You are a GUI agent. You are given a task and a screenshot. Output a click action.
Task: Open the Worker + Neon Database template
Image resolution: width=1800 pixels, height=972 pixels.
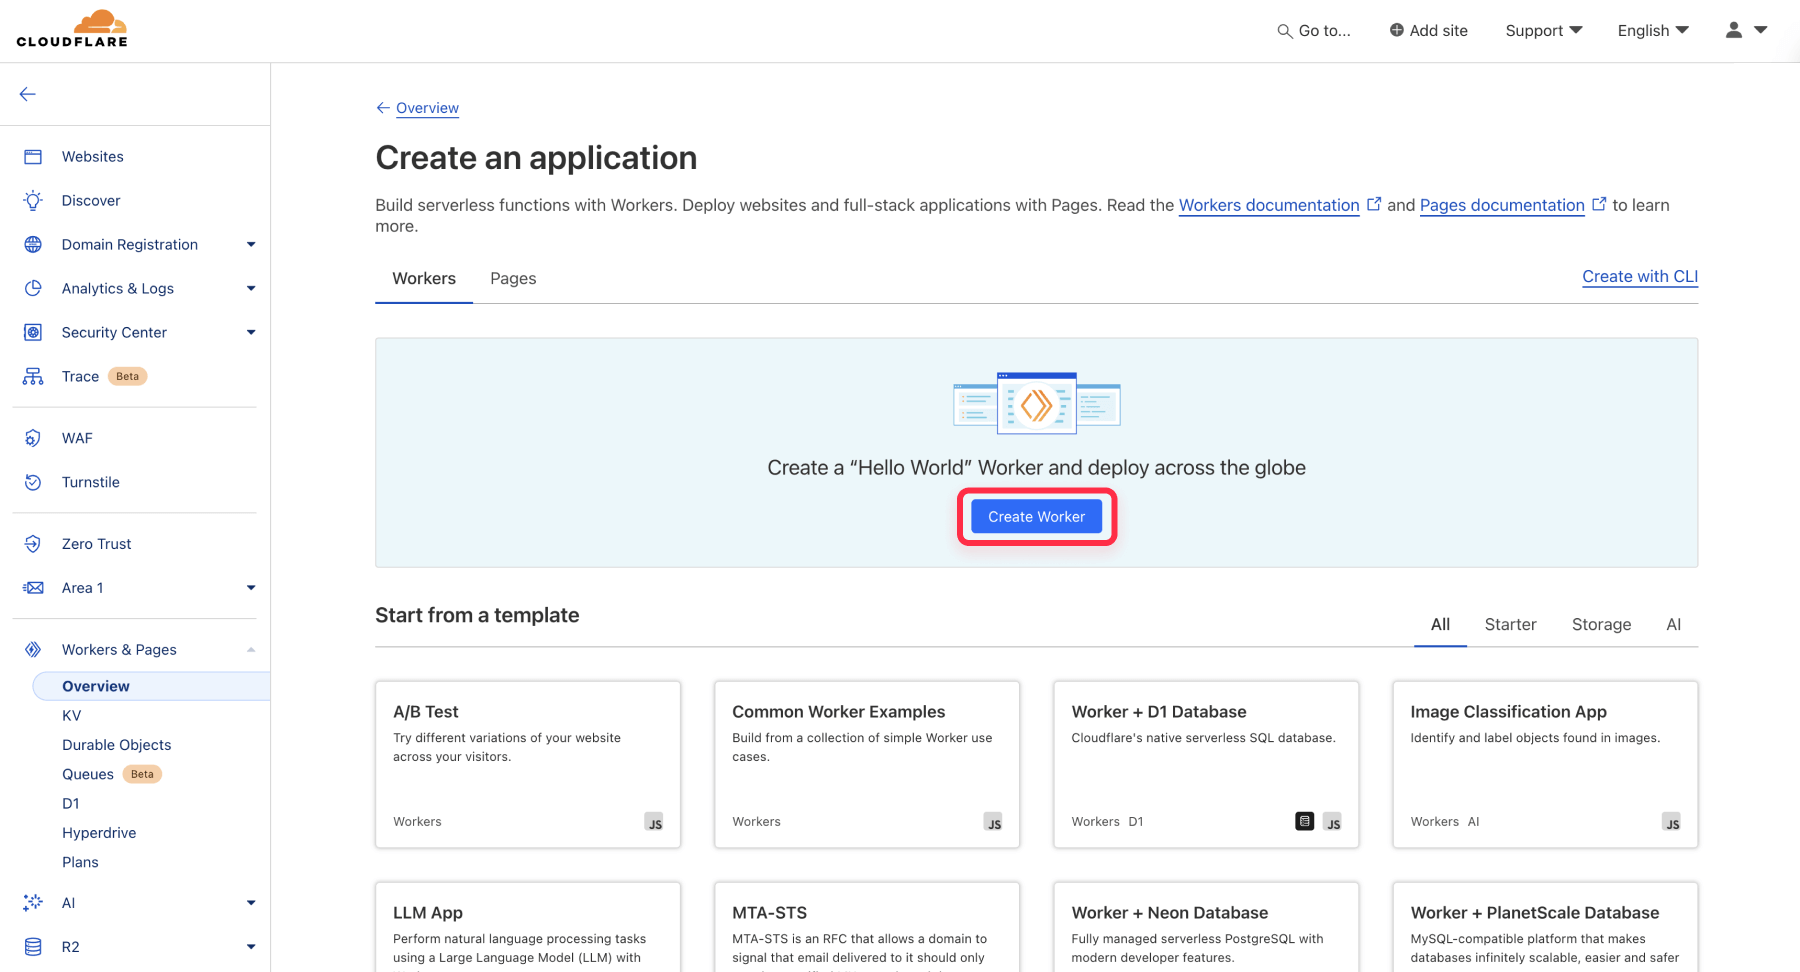pos(1206,927)
